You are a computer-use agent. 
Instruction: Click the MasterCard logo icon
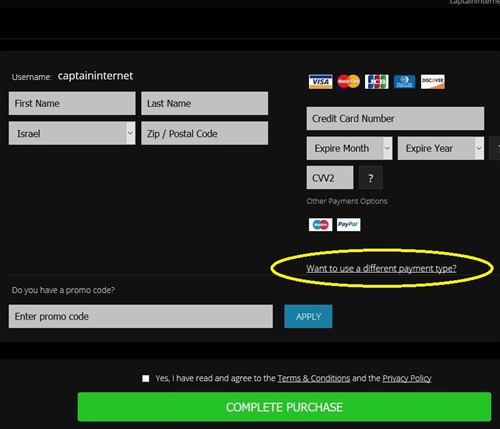[x=348, y=82]
